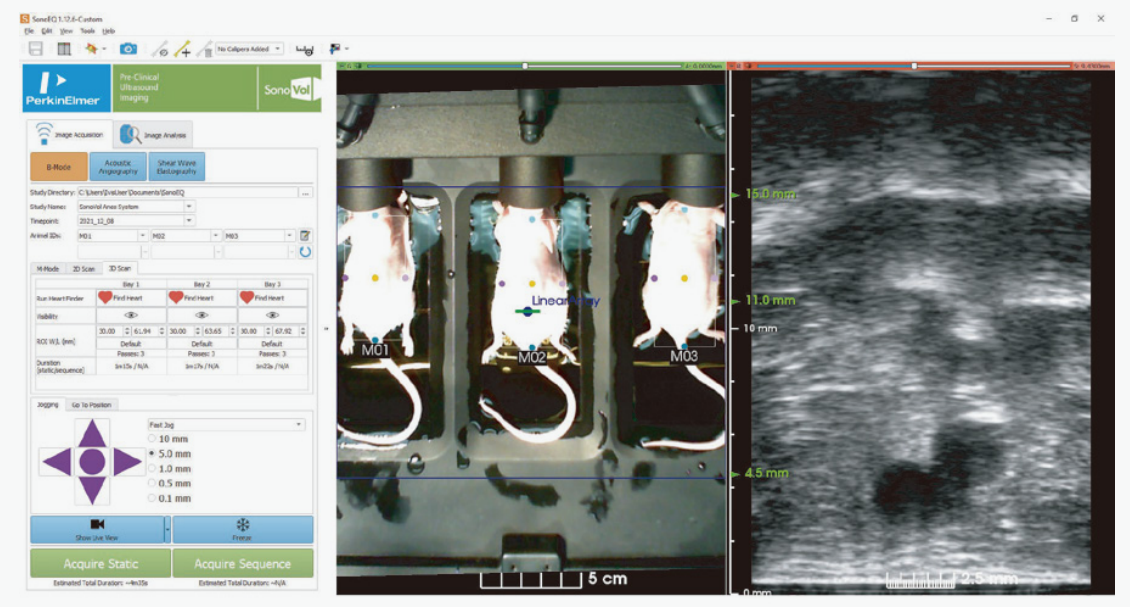Select the 1.0 mm jog step
The image size is (1130, 607).
coord(152,469)
